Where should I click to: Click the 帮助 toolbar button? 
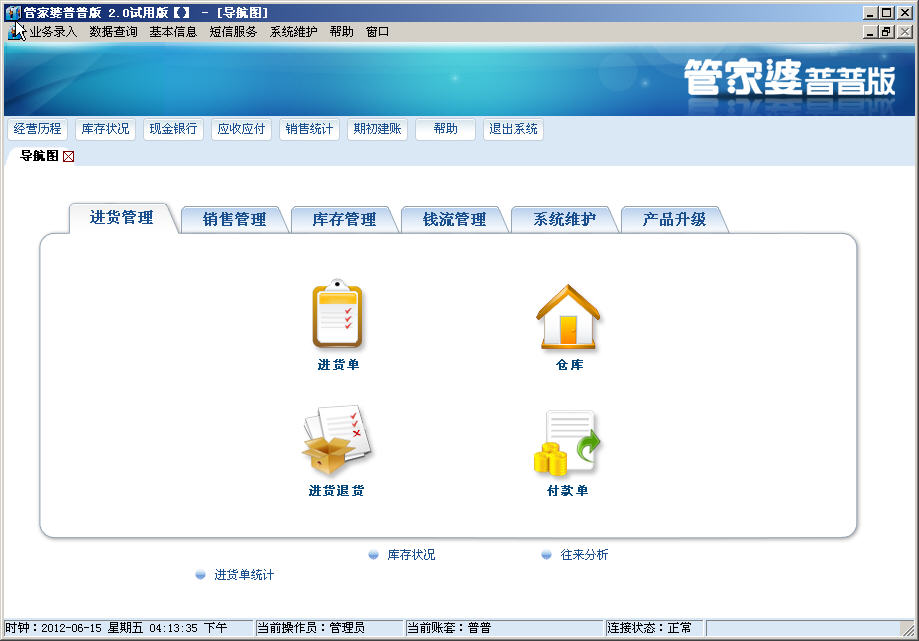click(445, 129)
